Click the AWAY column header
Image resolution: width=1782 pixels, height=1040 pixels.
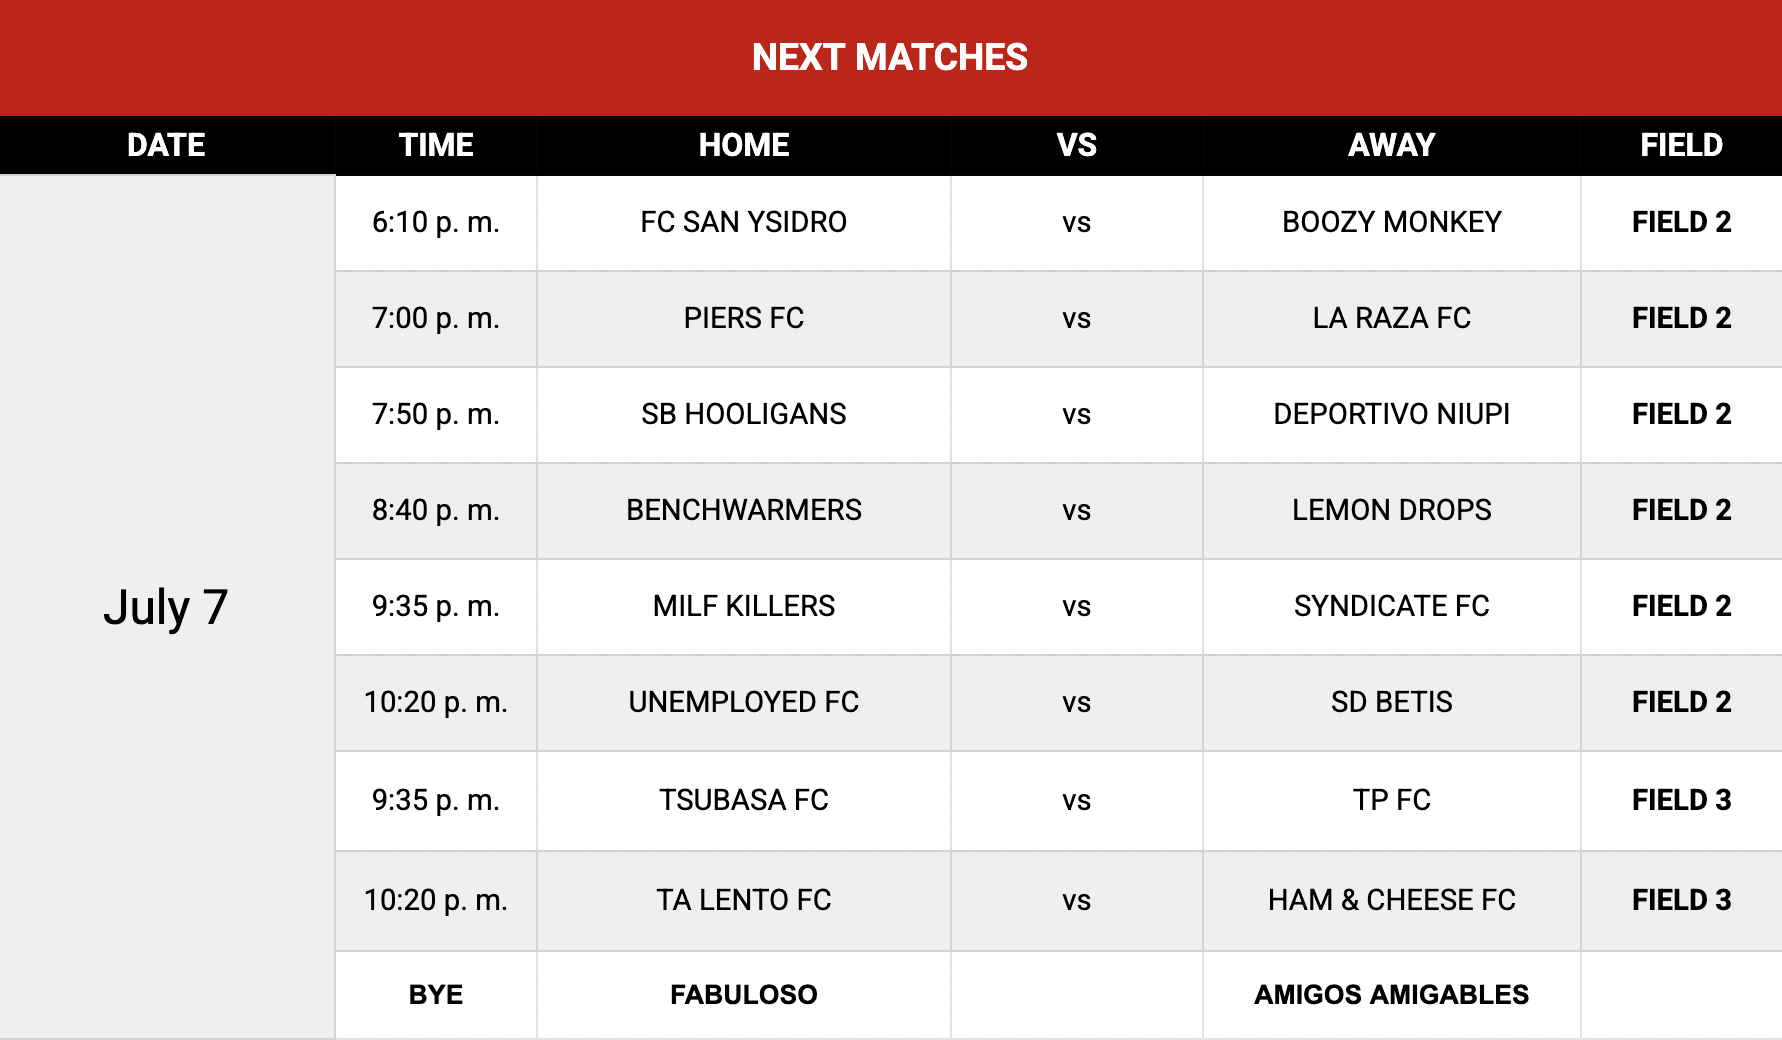tap(1391, 145)
